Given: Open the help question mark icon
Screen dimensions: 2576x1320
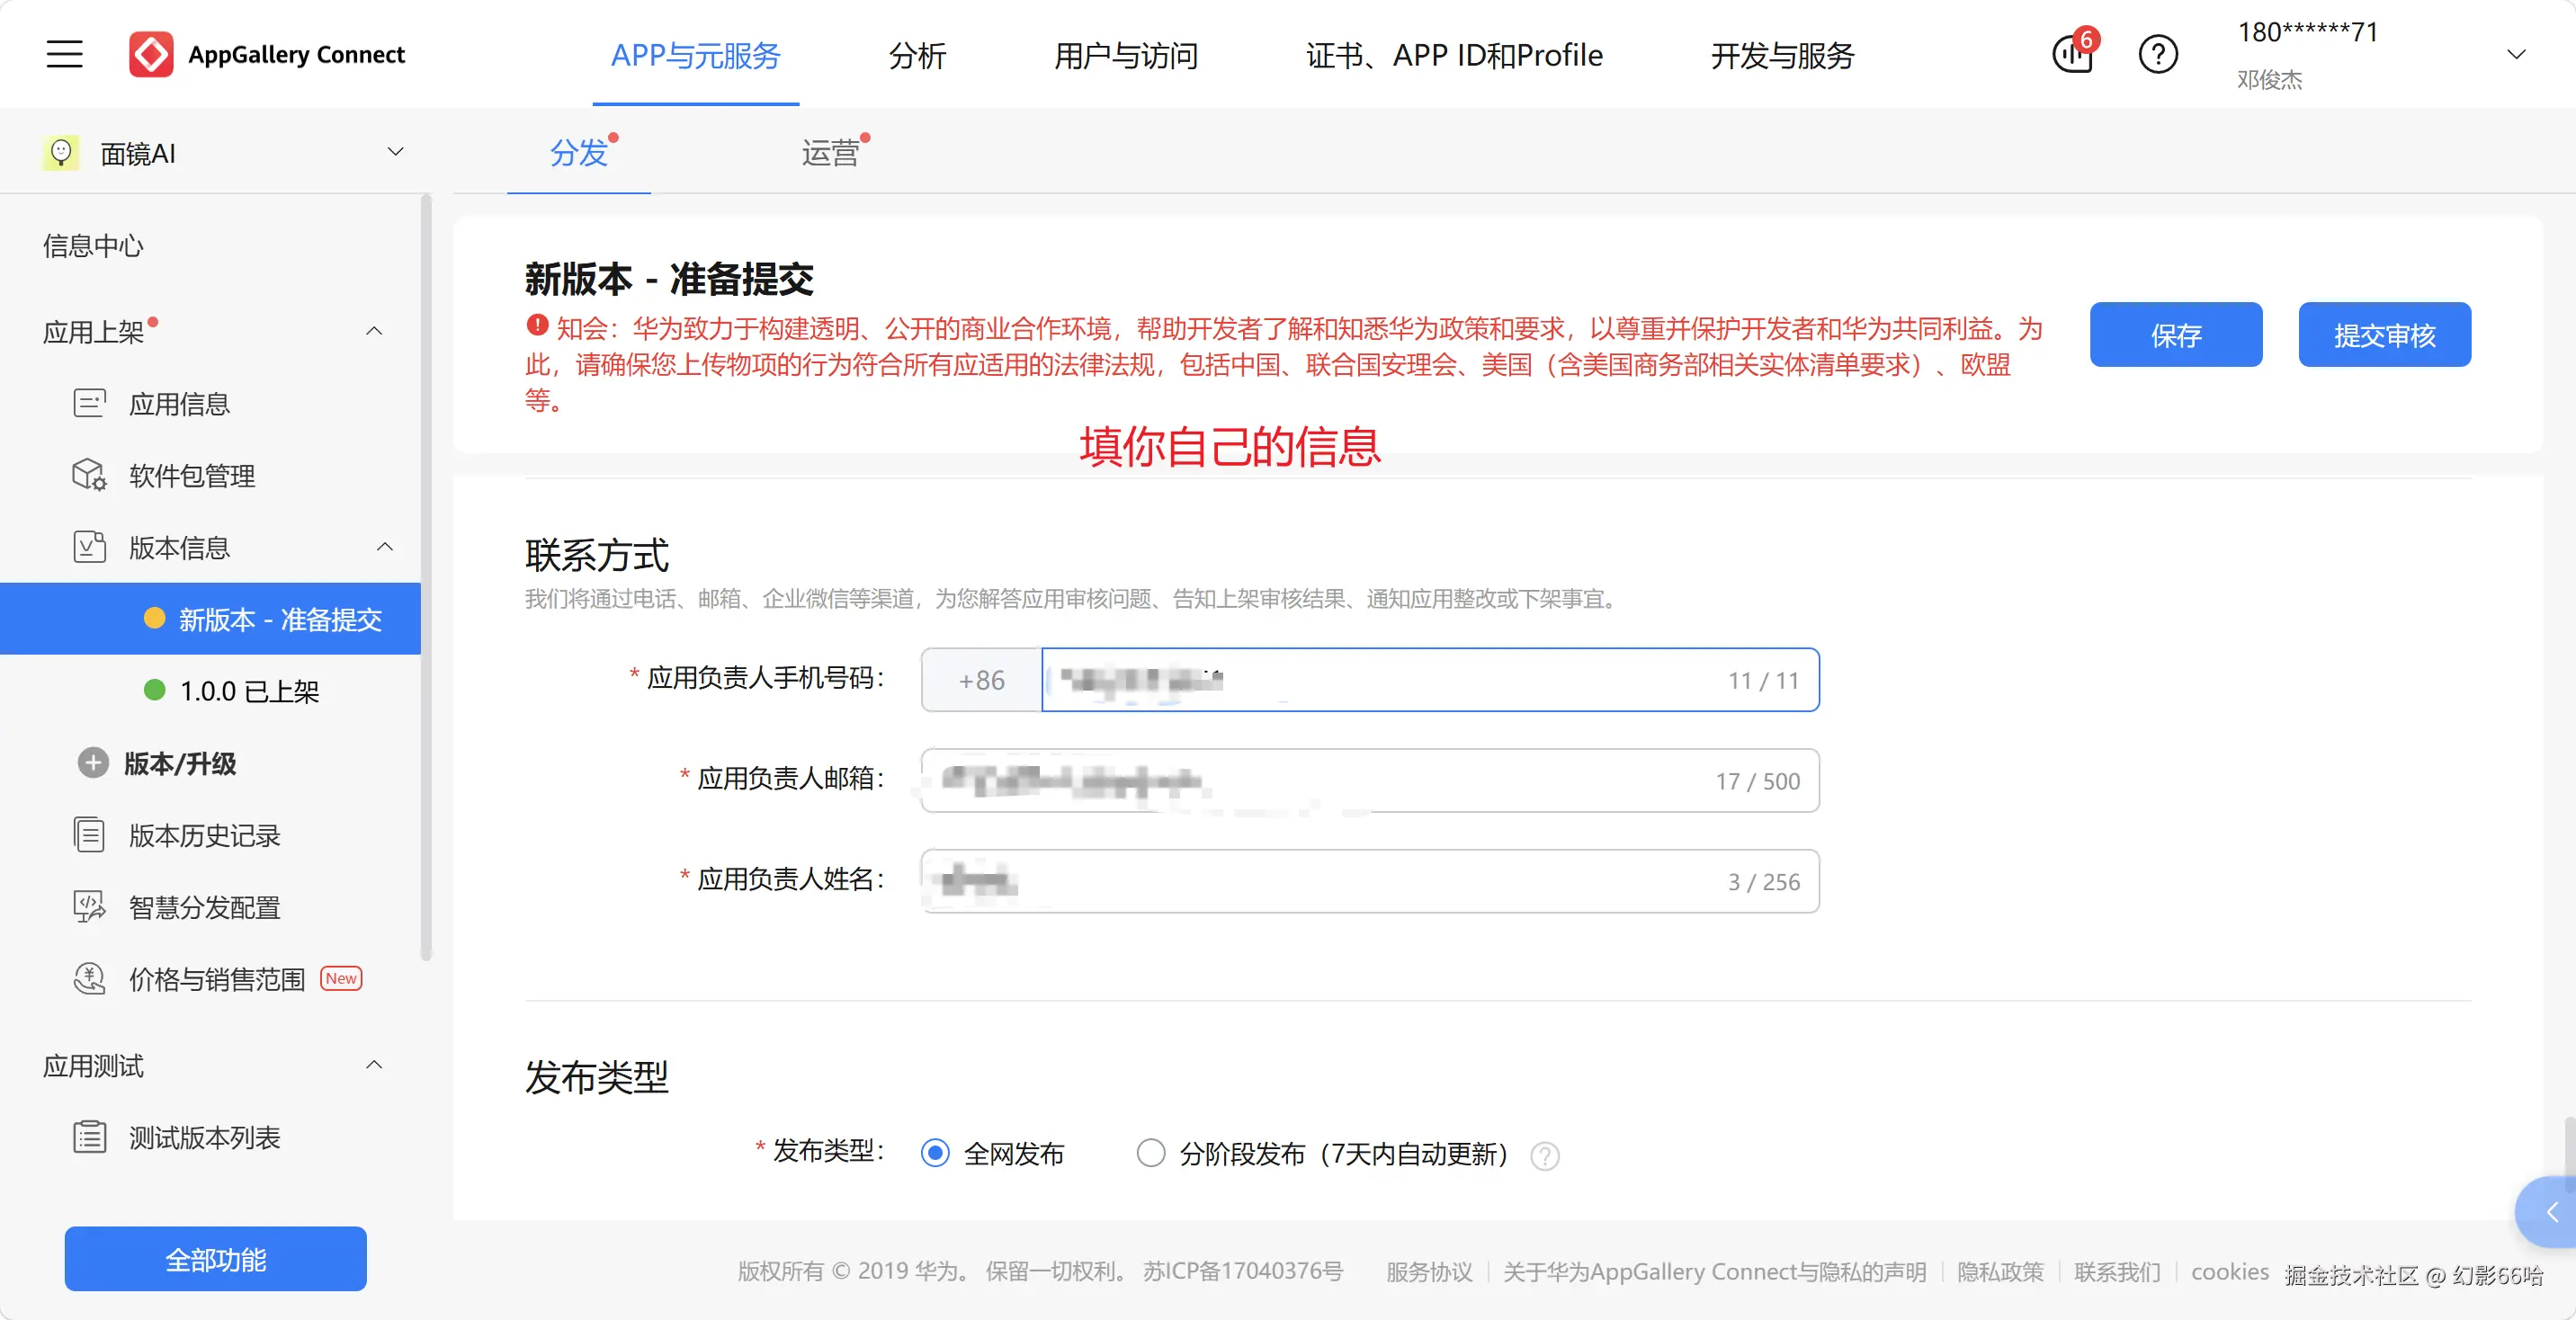Looking at the screenshot, I should click(x=2158, y=54).
